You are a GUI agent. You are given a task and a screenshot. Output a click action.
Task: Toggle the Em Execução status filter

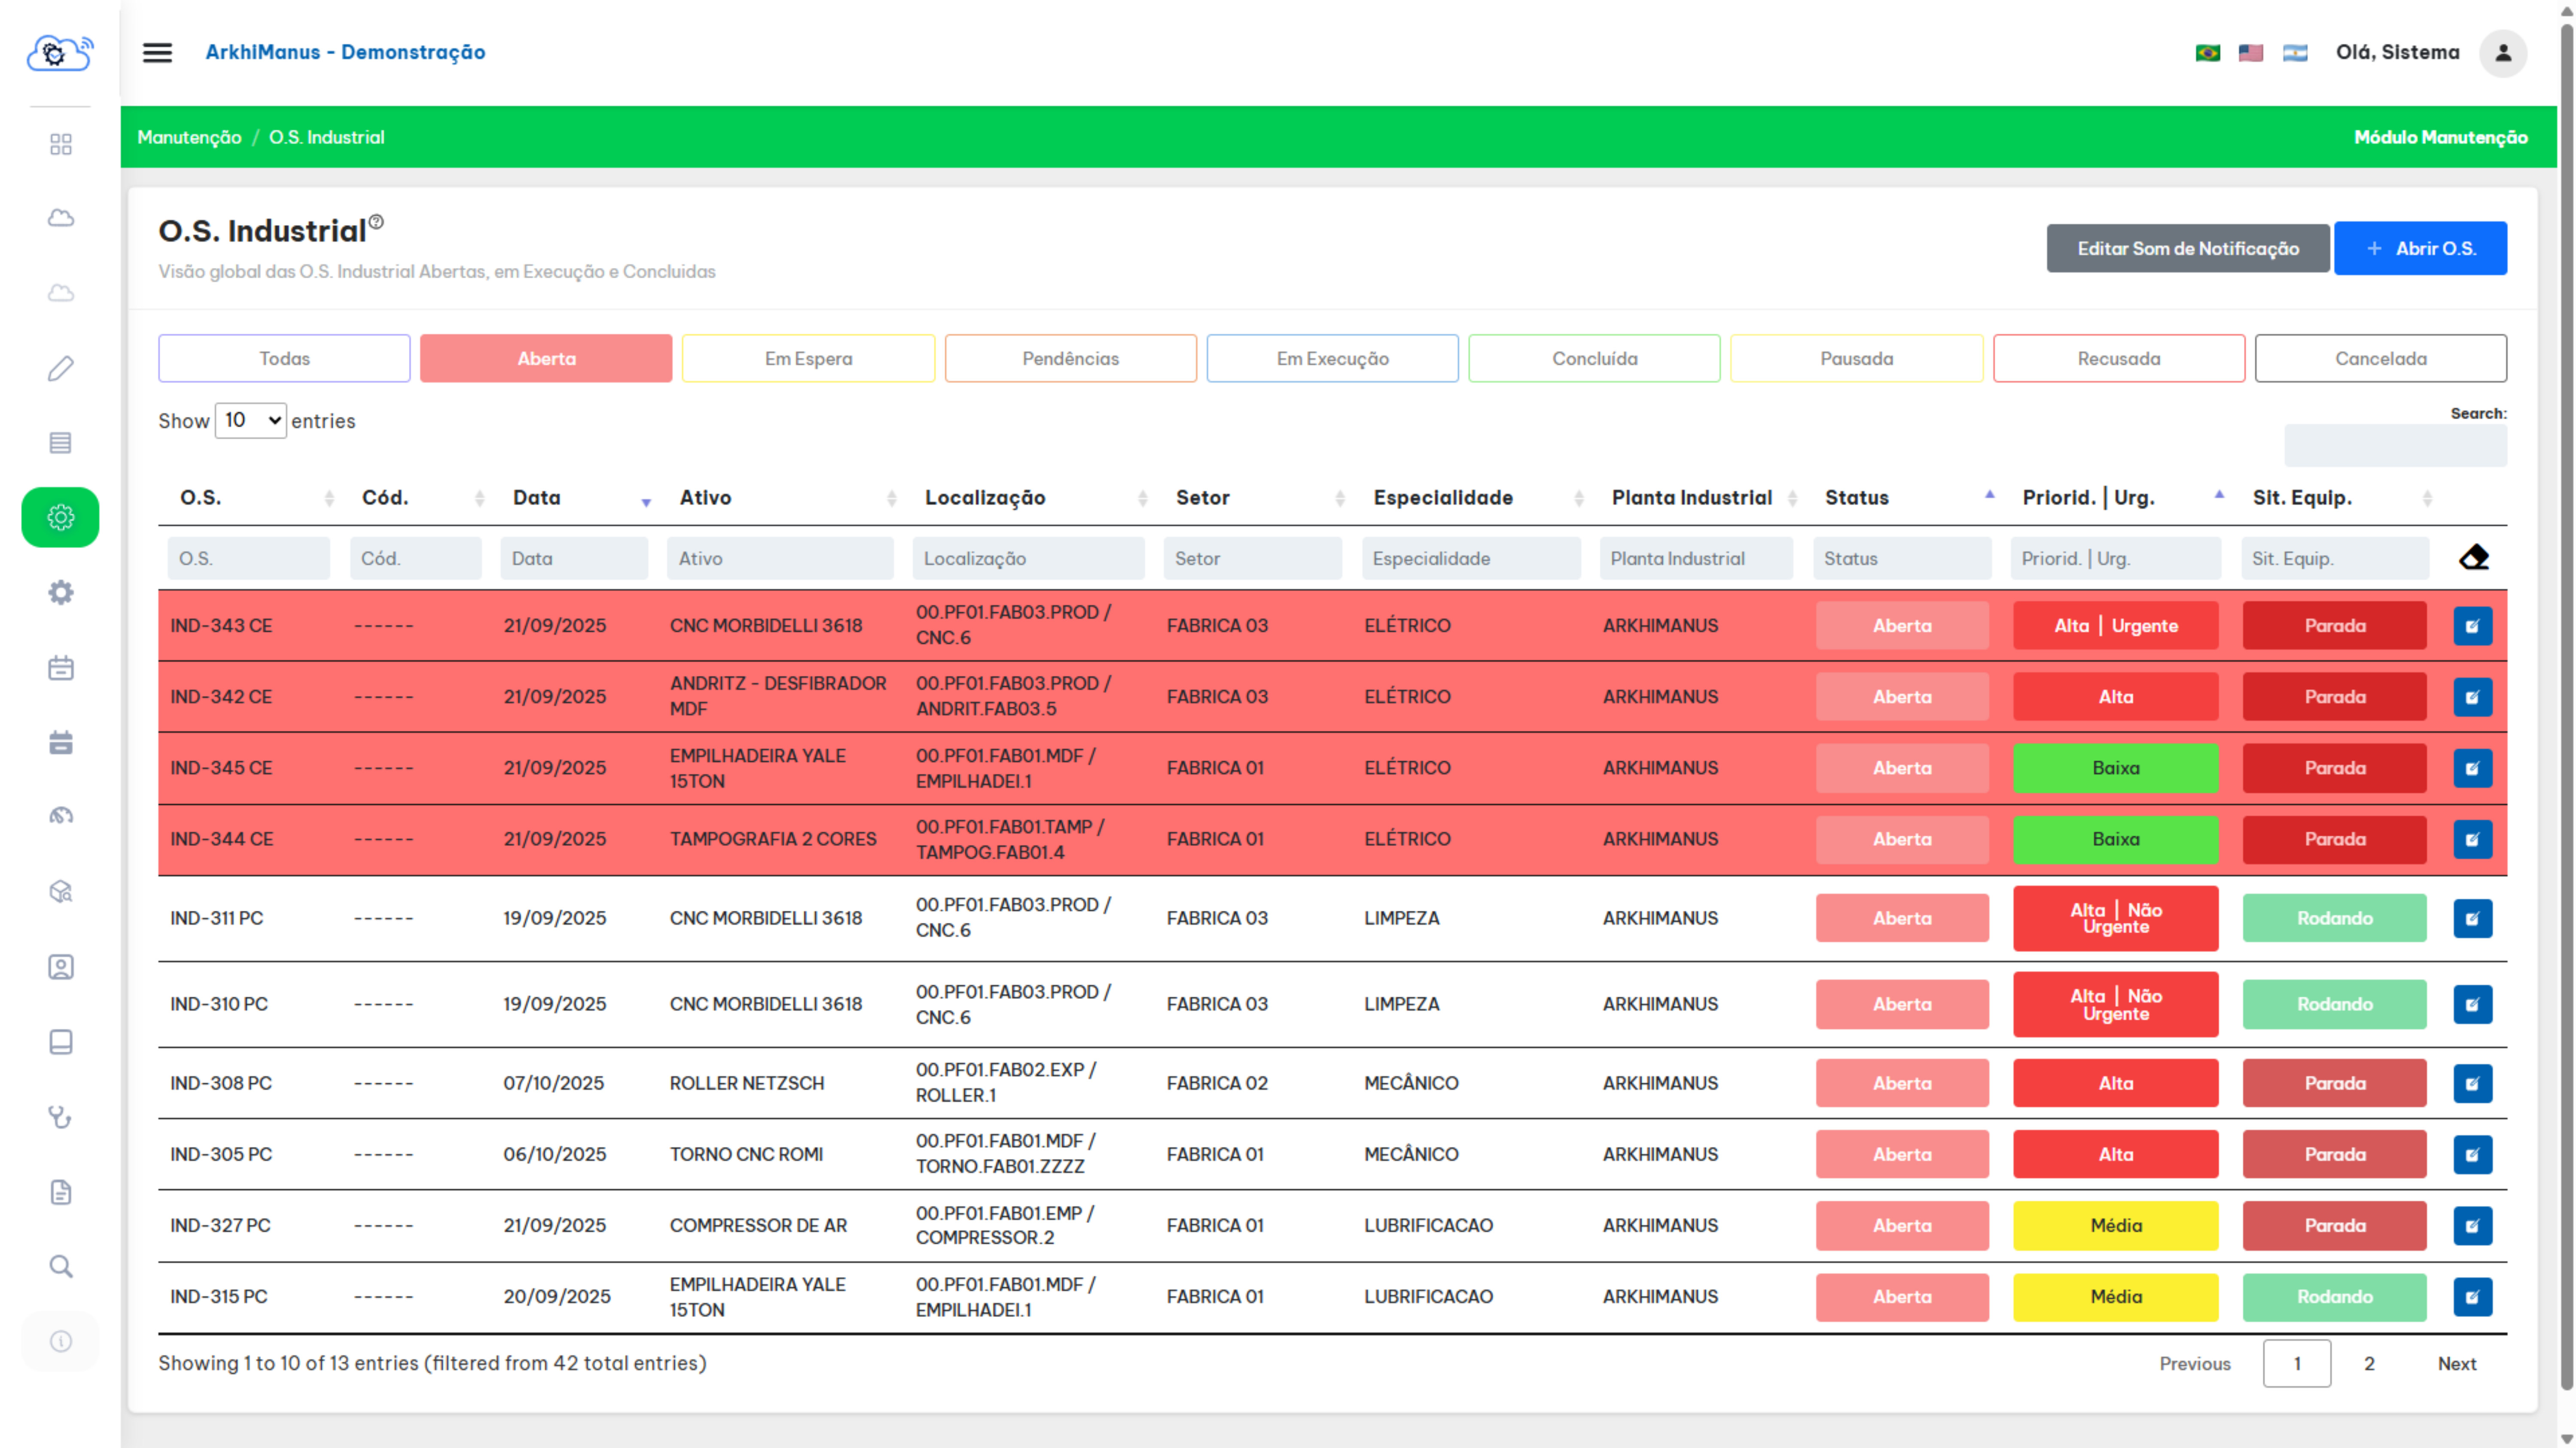coord(1332,358)
